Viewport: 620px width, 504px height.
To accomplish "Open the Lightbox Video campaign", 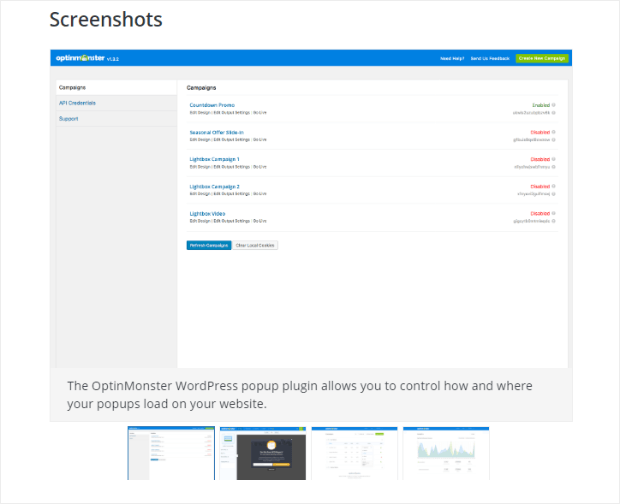I will (x=207, y=214).
